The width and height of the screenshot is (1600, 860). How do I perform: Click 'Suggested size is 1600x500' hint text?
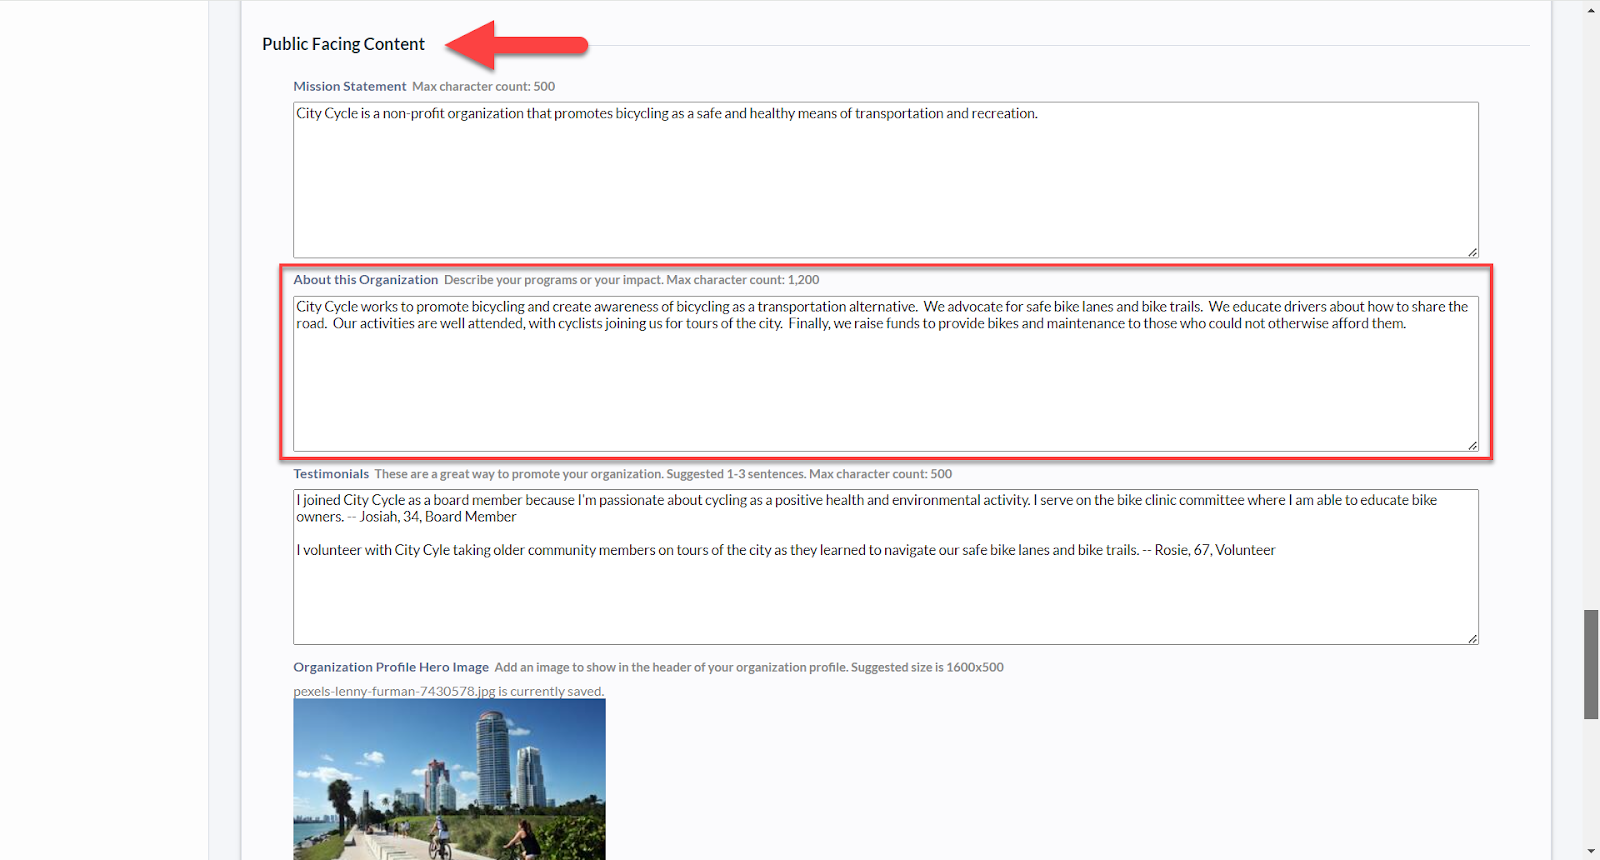click(927, 667)
